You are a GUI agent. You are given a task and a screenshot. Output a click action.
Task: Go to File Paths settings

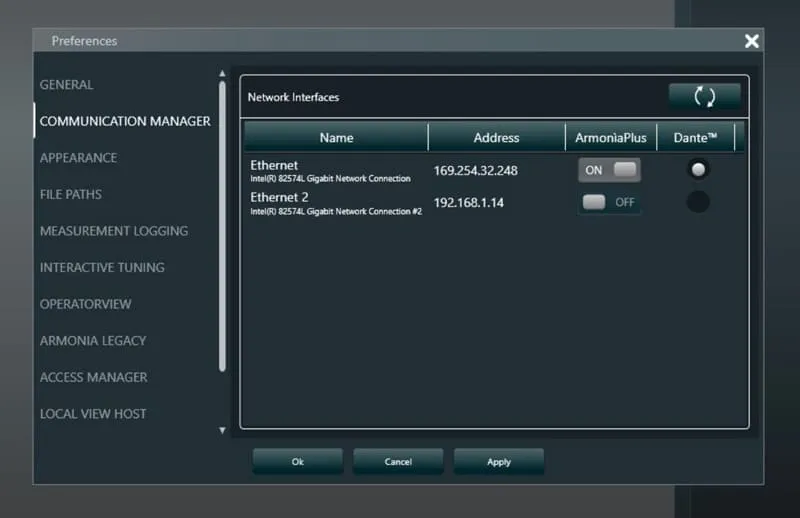coord(71,194)
